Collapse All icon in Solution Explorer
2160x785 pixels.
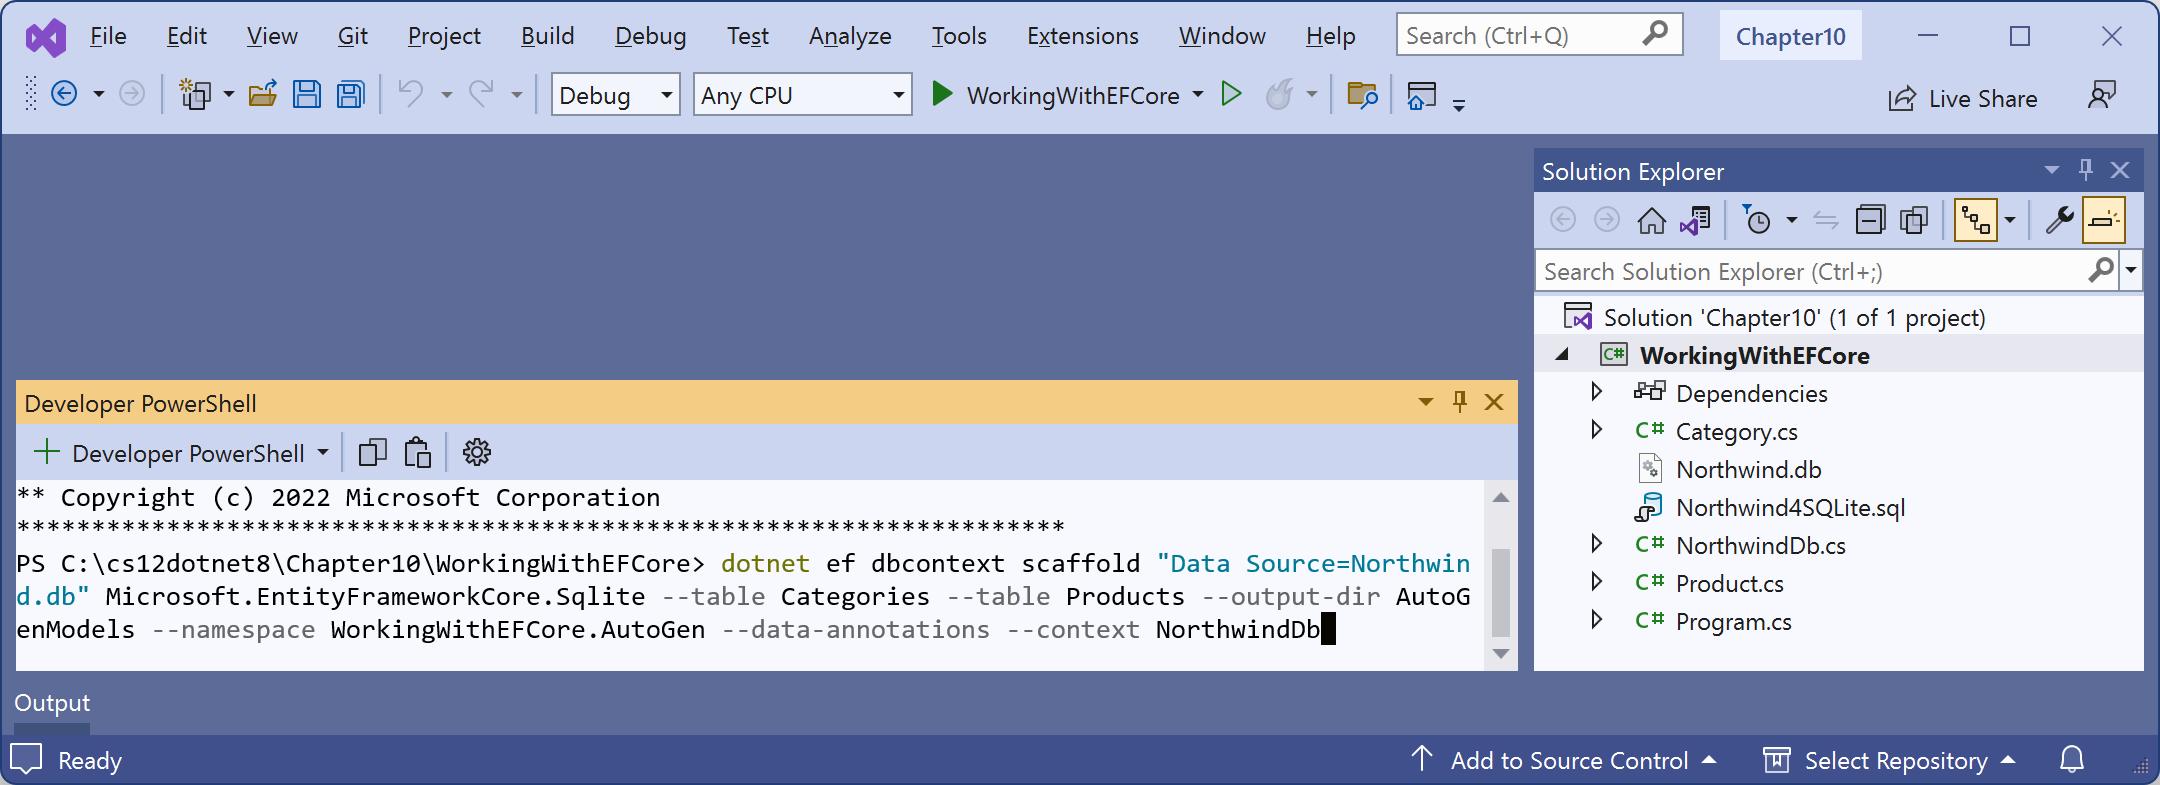[1869, 220]
